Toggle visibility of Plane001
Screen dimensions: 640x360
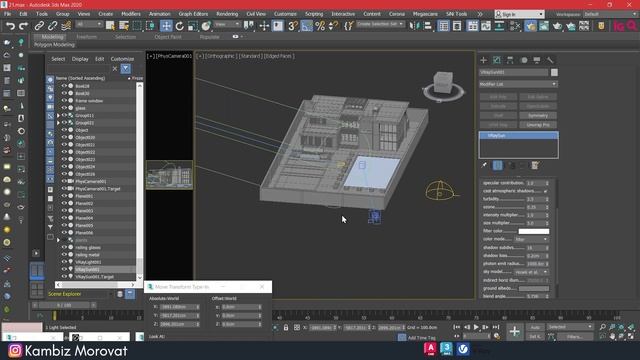coord(64,196)
